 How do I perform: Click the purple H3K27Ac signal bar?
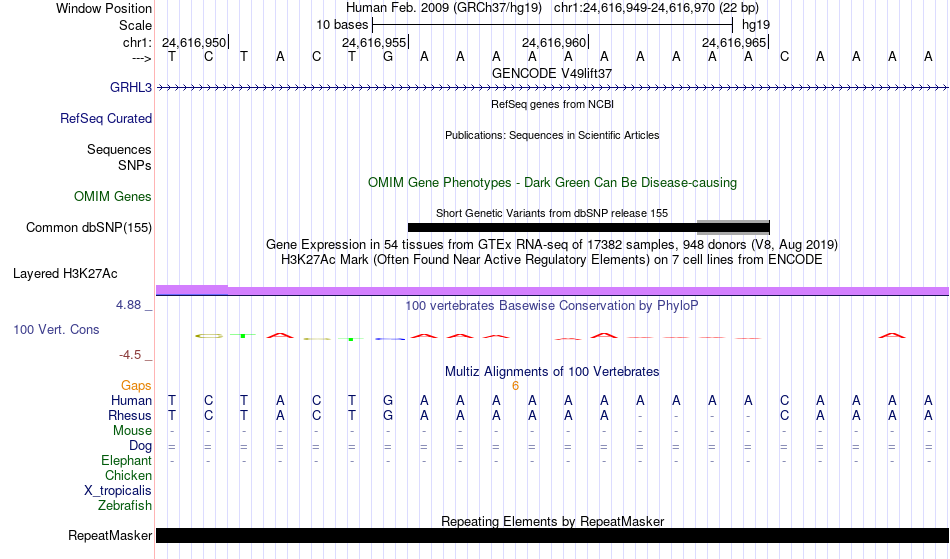point(553,291)
